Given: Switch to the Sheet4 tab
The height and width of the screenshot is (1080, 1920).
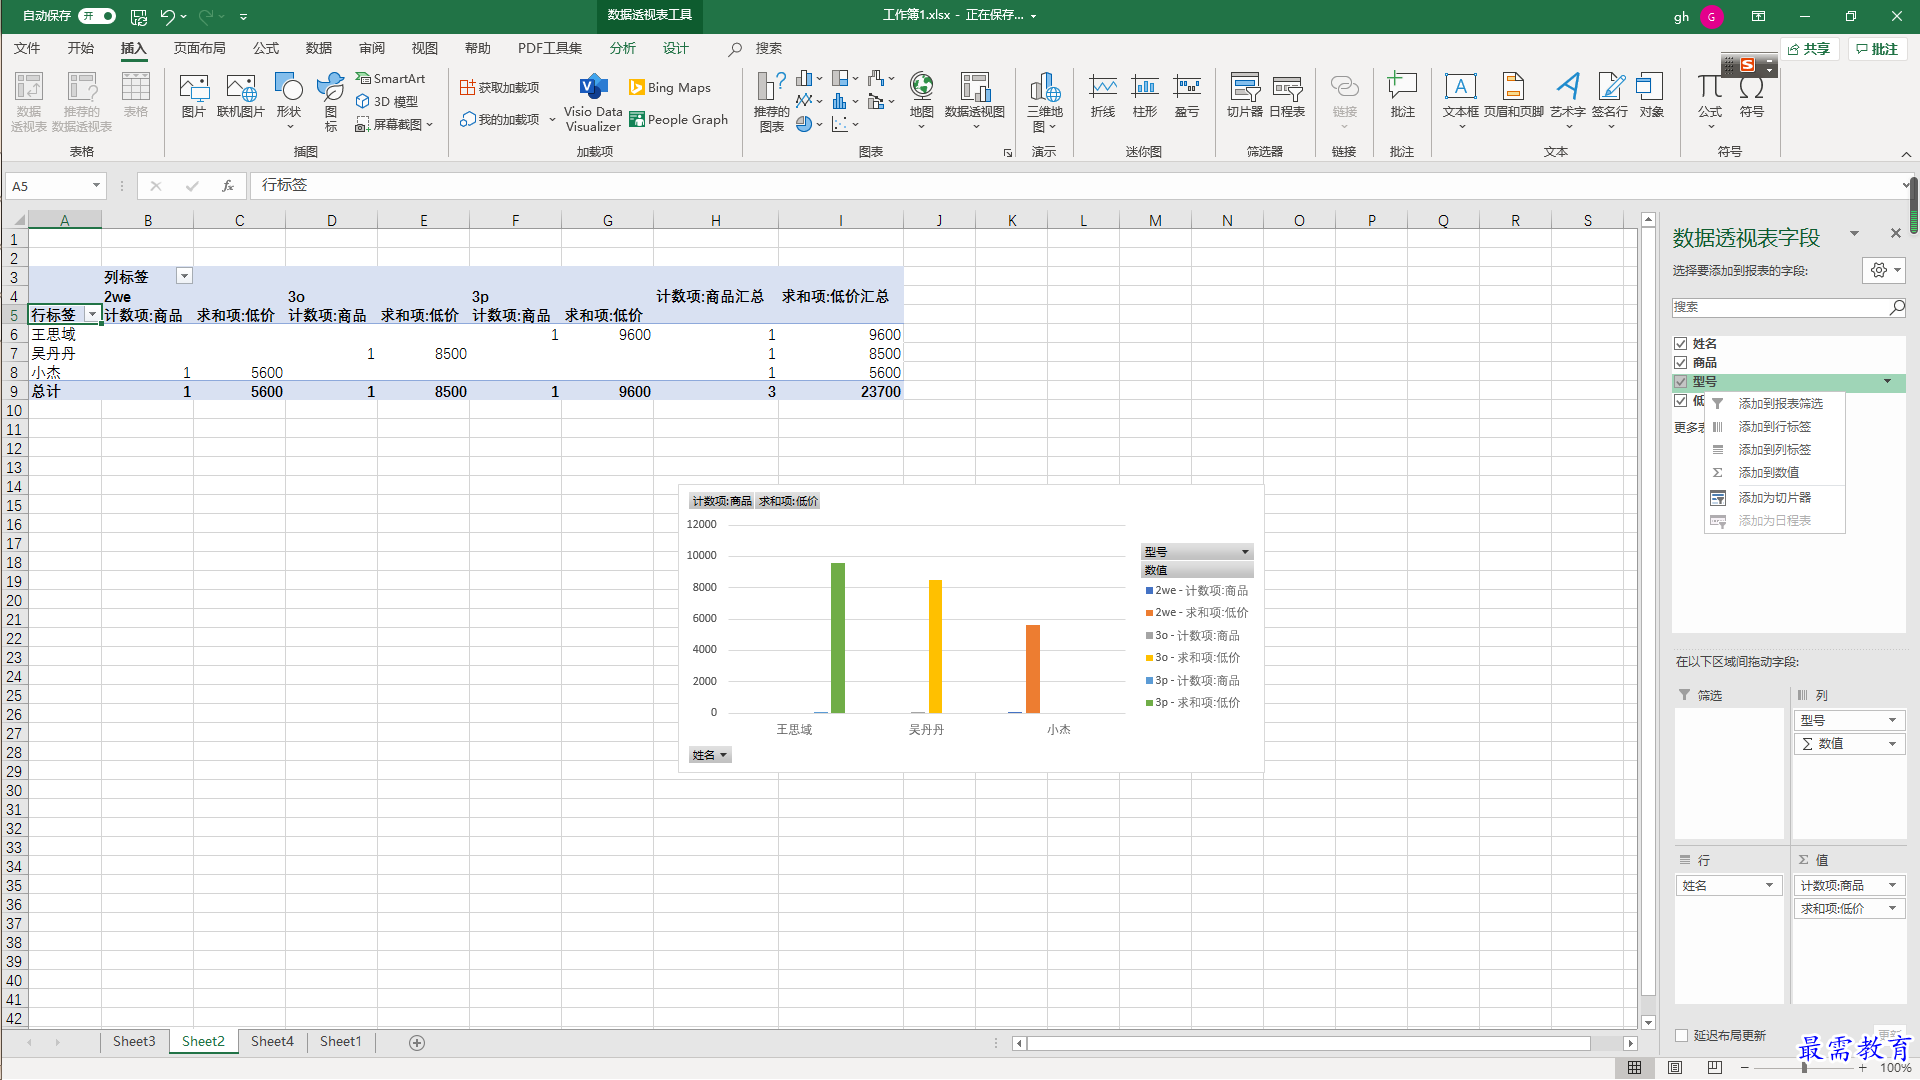Looking at the screenshot, I should tap(272, 1042).
